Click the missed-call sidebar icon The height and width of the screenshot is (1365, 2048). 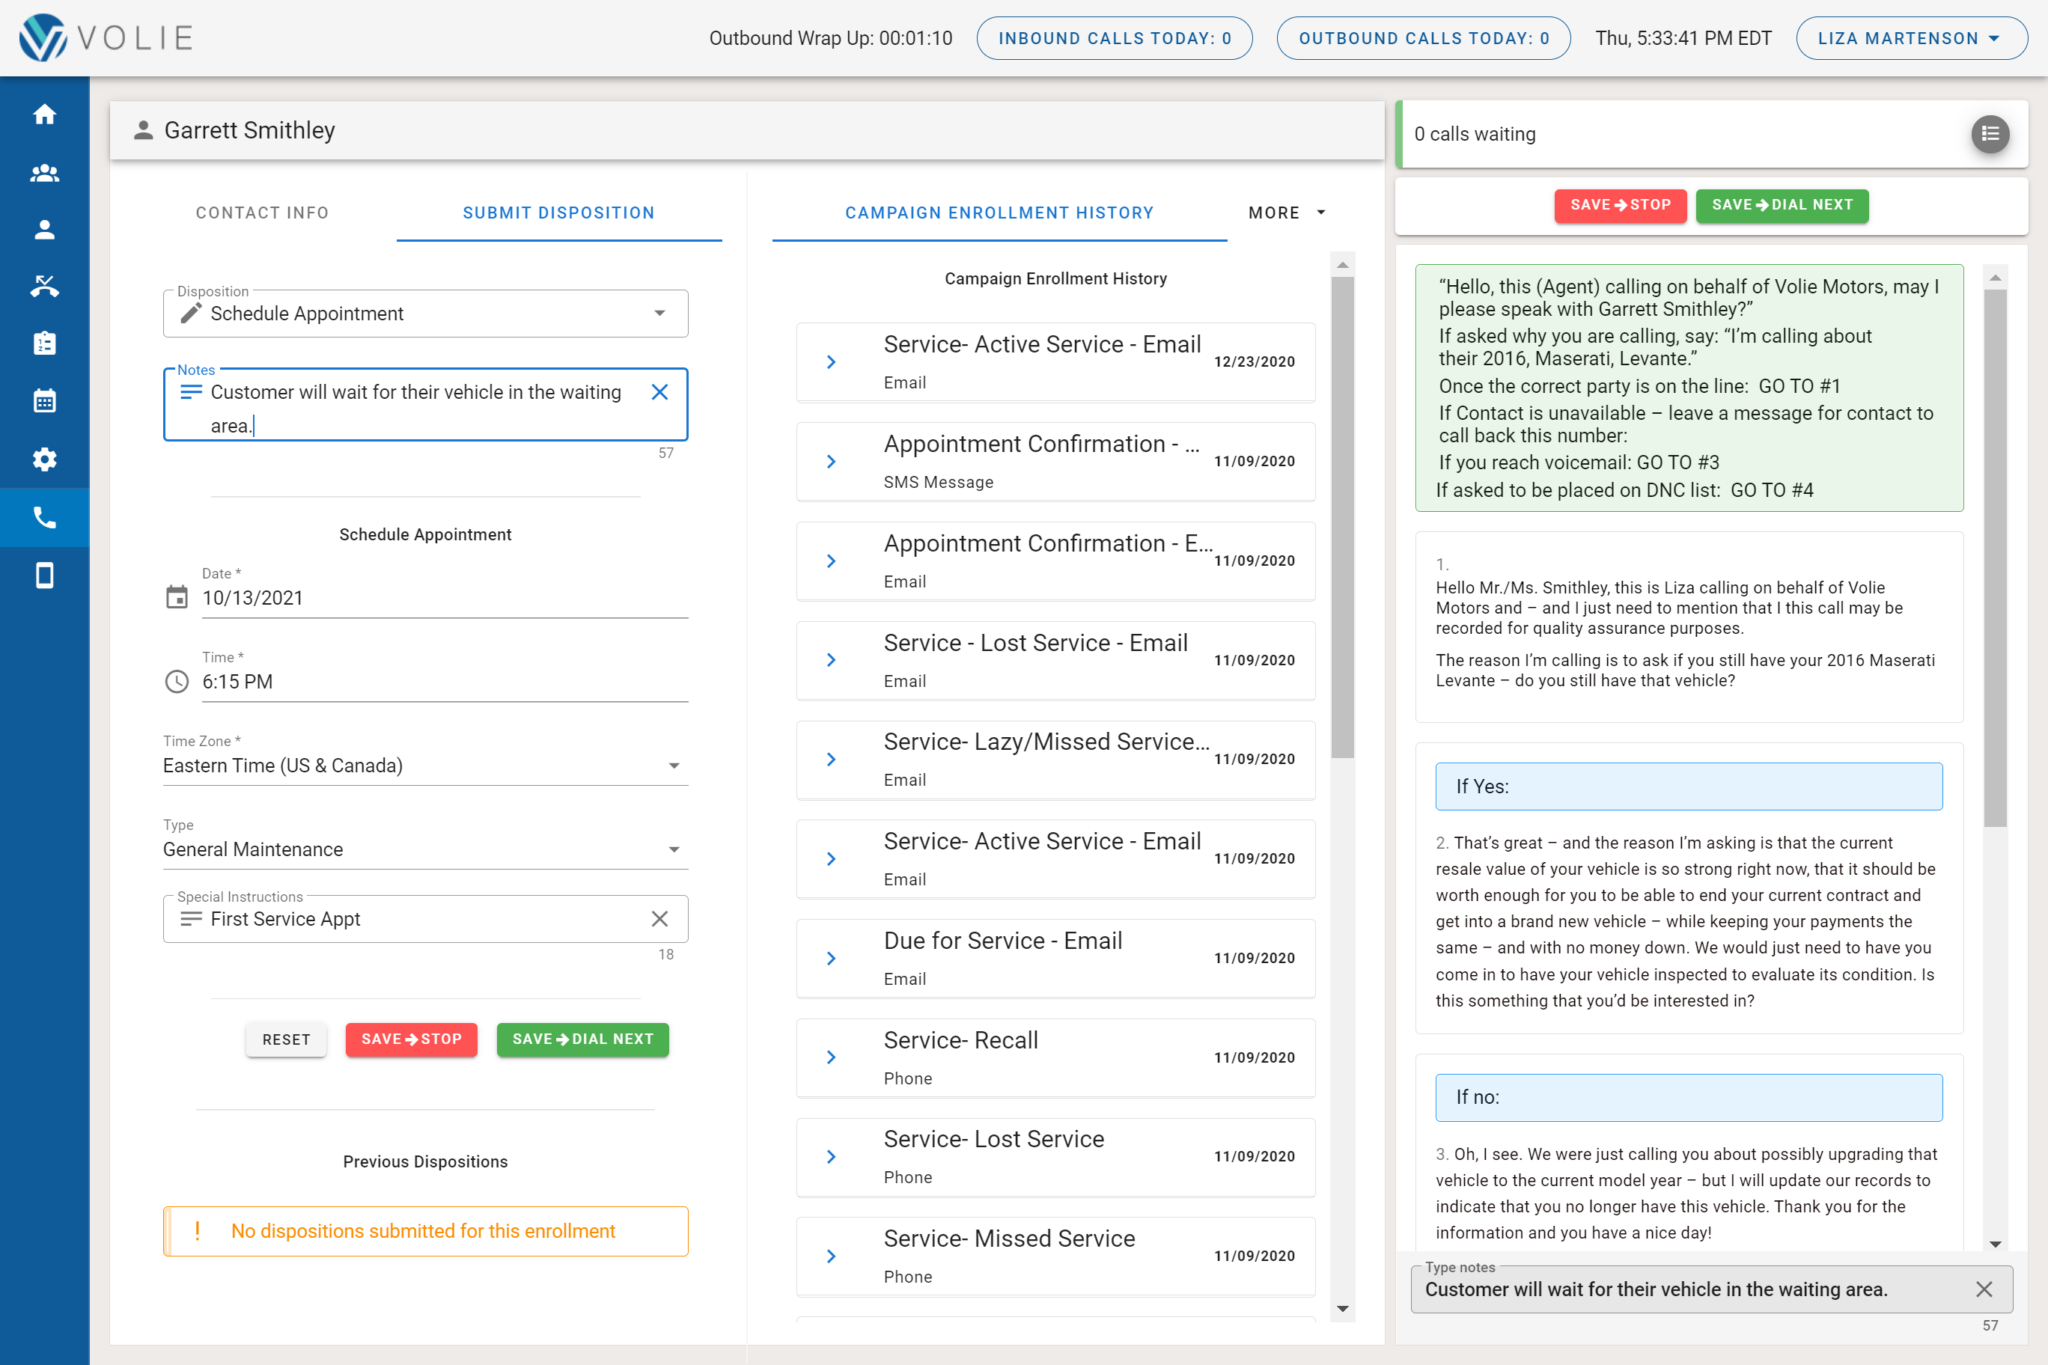[44, 287]
